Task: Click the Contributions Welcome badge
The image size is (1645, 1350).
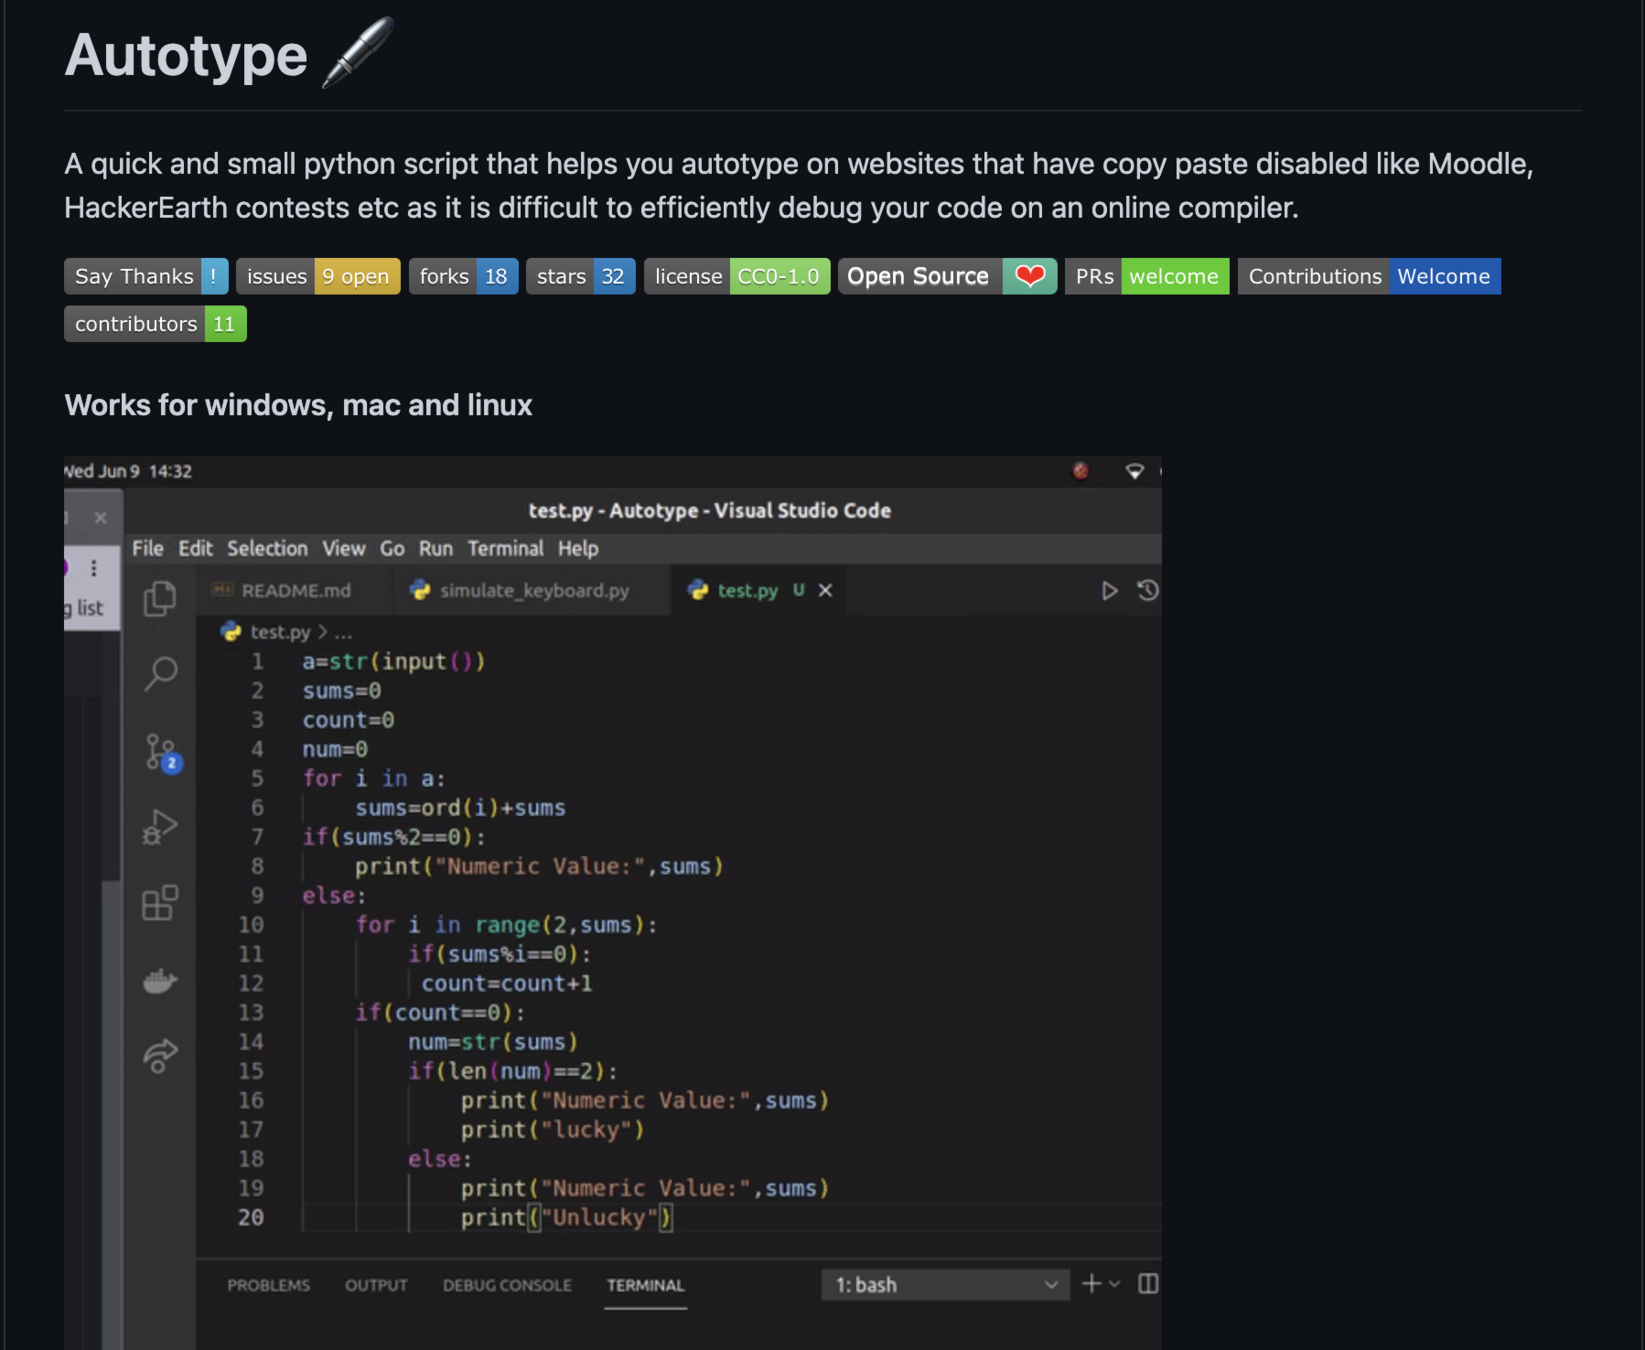Action: pyautogui.click(x=1369, y=276)
